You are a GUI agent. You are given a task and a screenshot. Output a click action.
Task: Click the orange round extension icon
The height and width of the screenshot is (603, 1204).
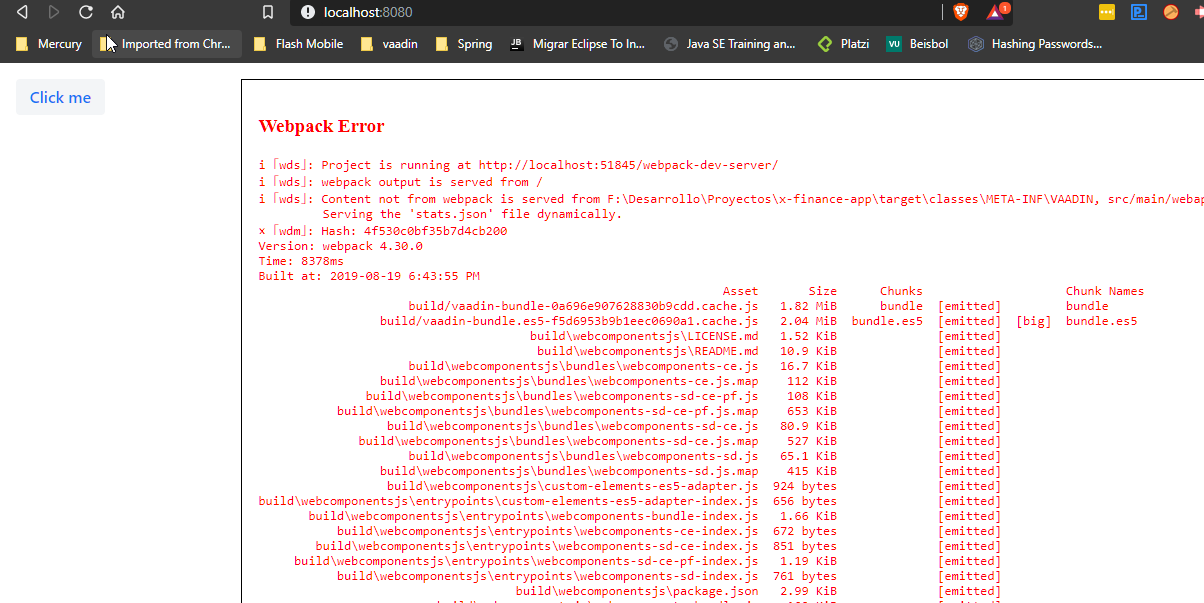pos(1171,12)
